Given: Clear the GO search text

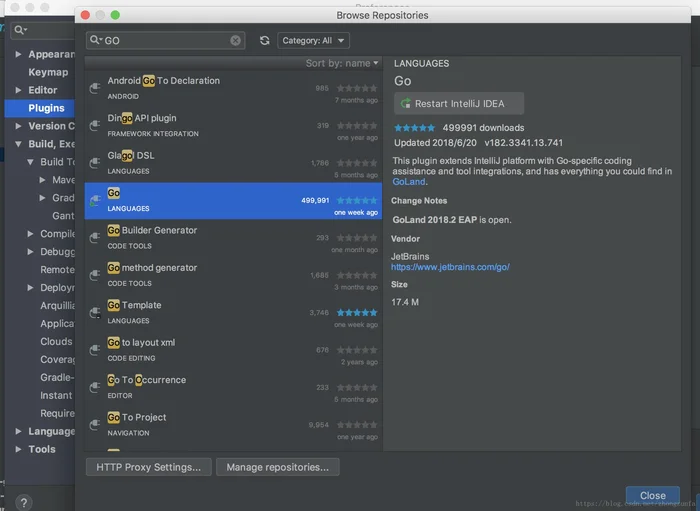Looking at the screenshot, I should [235, 41].
